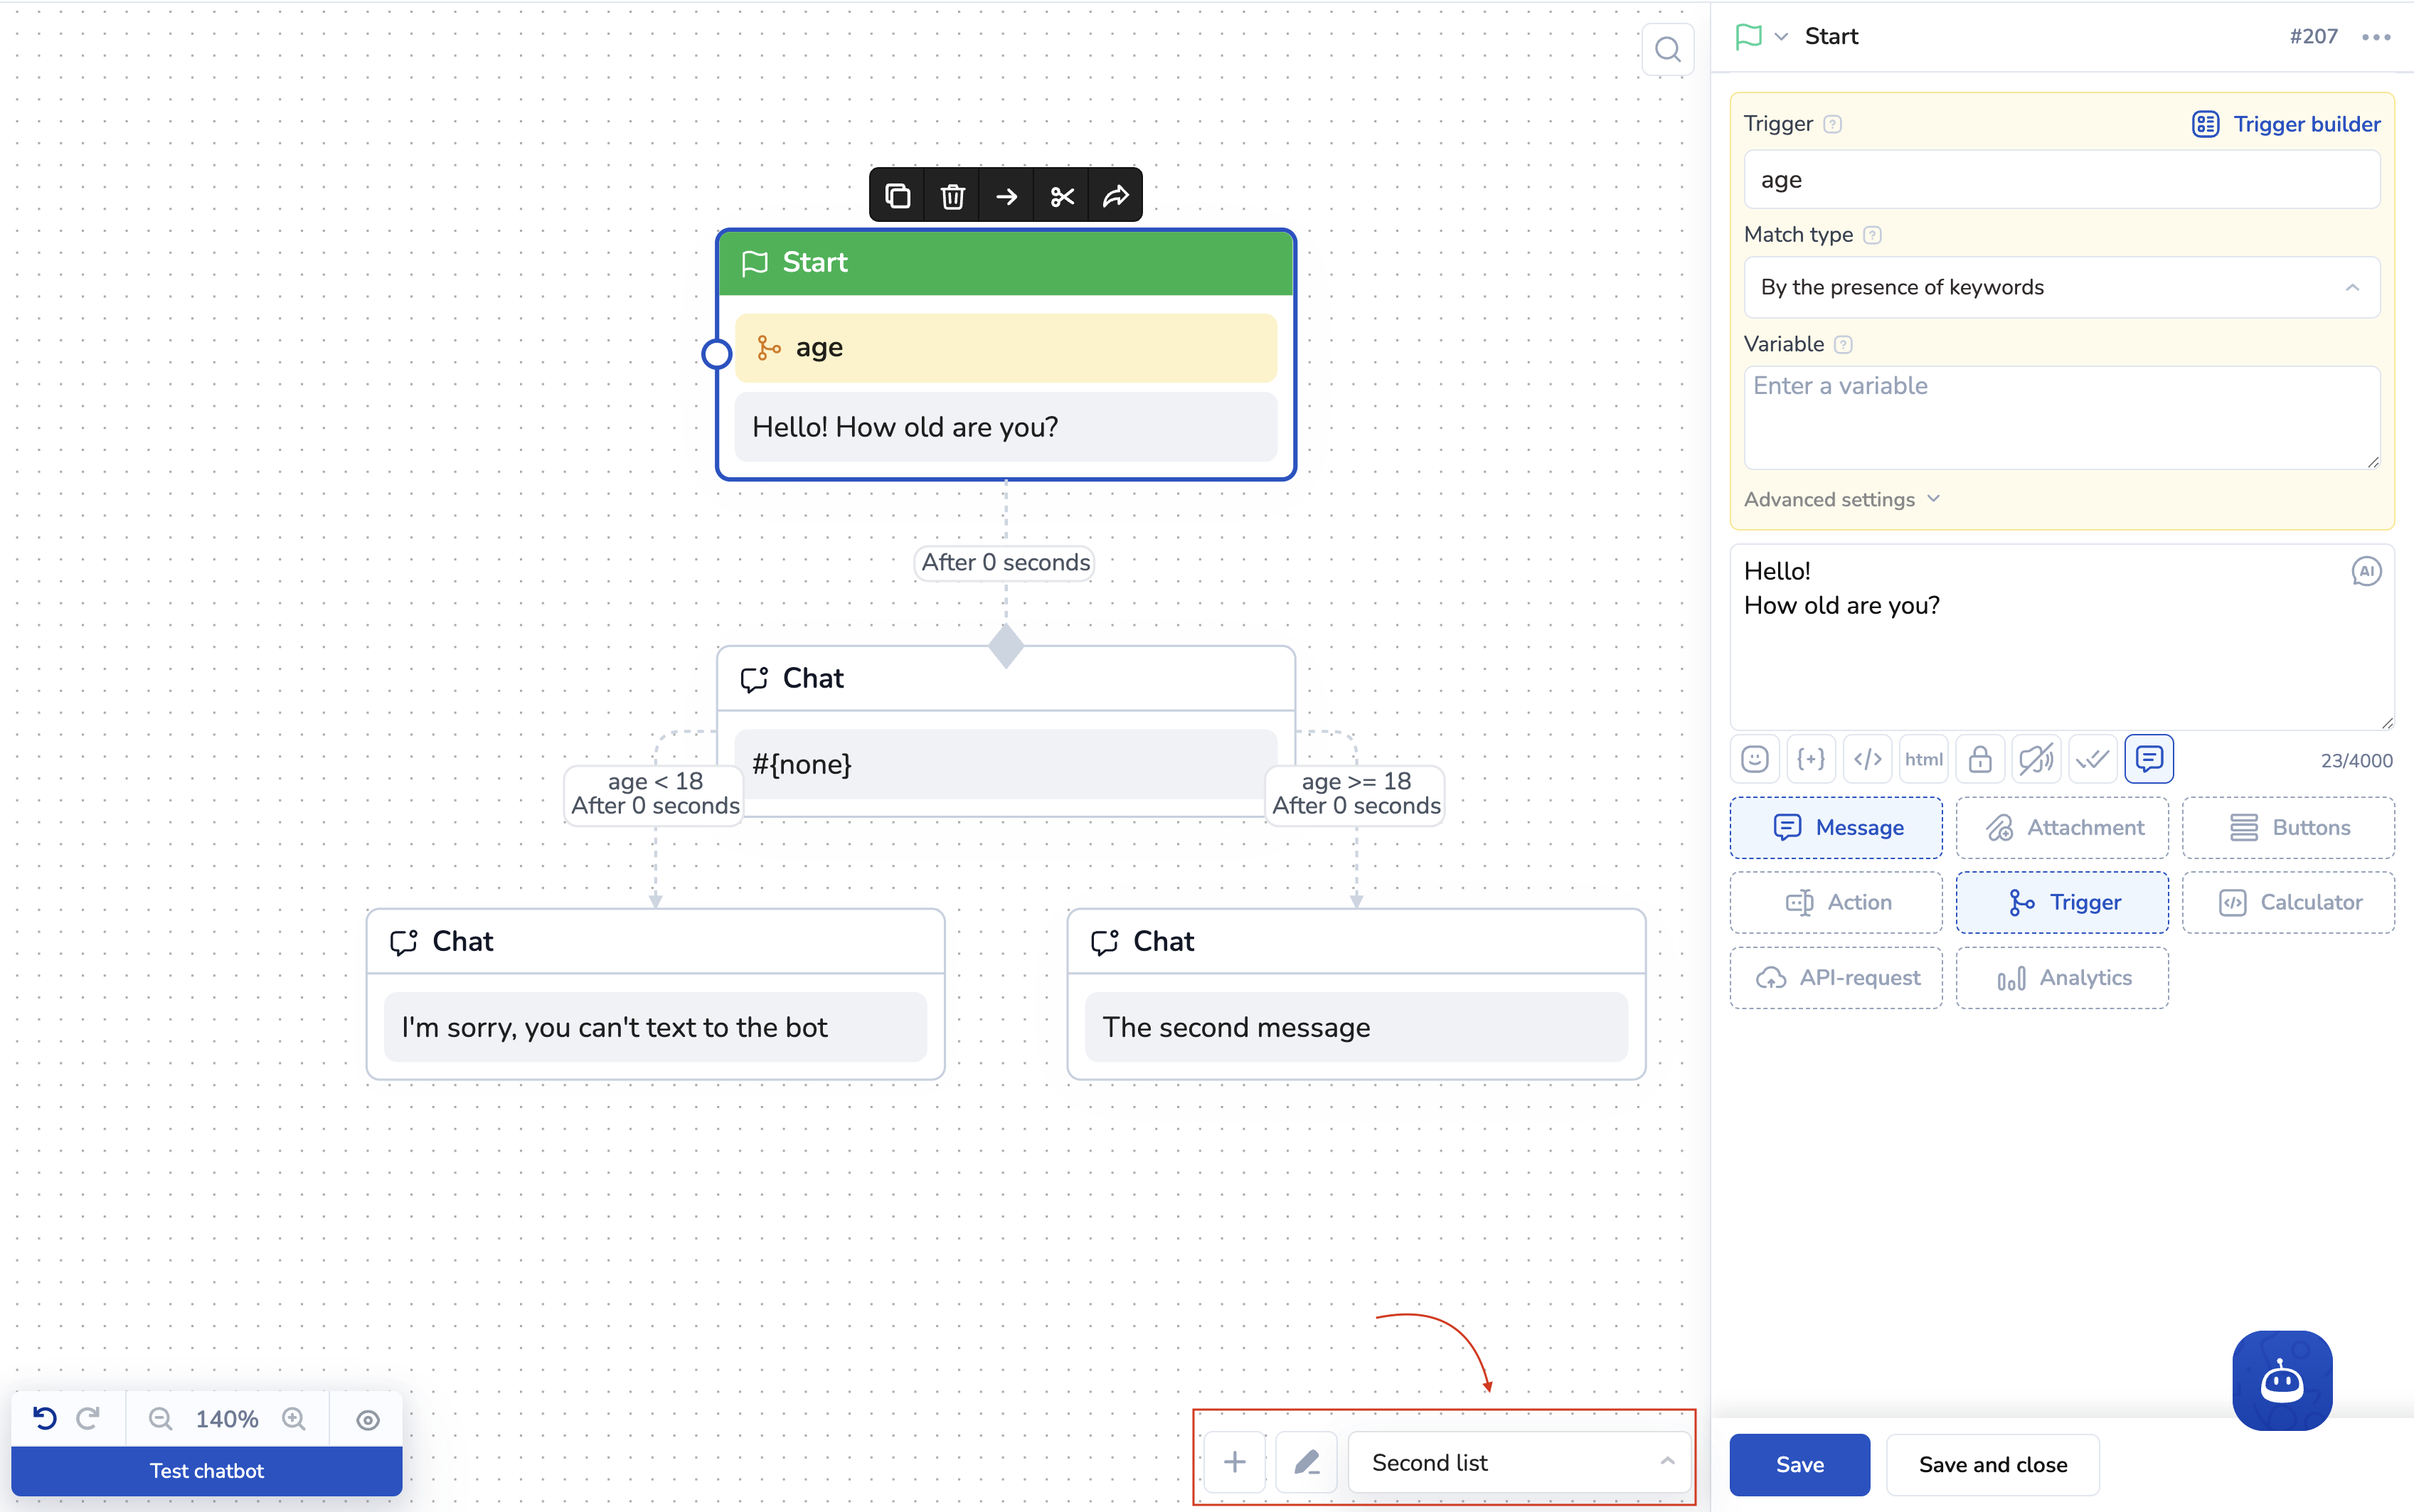Viewport: 2414px width, 1512px height.
Task: Toggle the lock icon under the message
Action: pos(1979,759)
